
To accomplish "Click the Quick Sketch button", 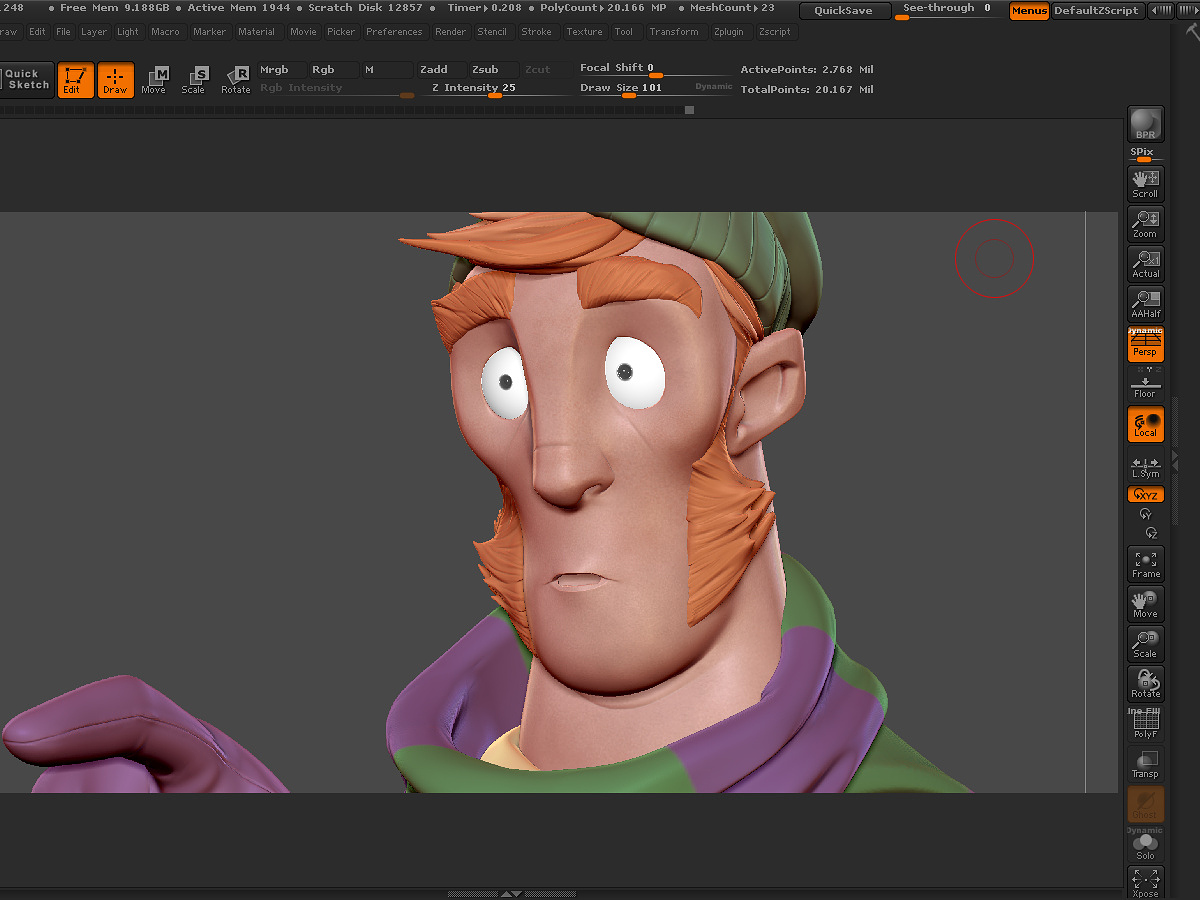I will coord(26,79).
